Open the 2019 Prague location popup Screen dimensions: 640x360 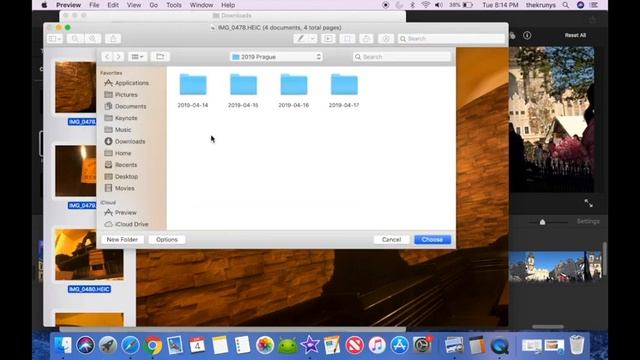pyautogui.click(x=276, y=57)
